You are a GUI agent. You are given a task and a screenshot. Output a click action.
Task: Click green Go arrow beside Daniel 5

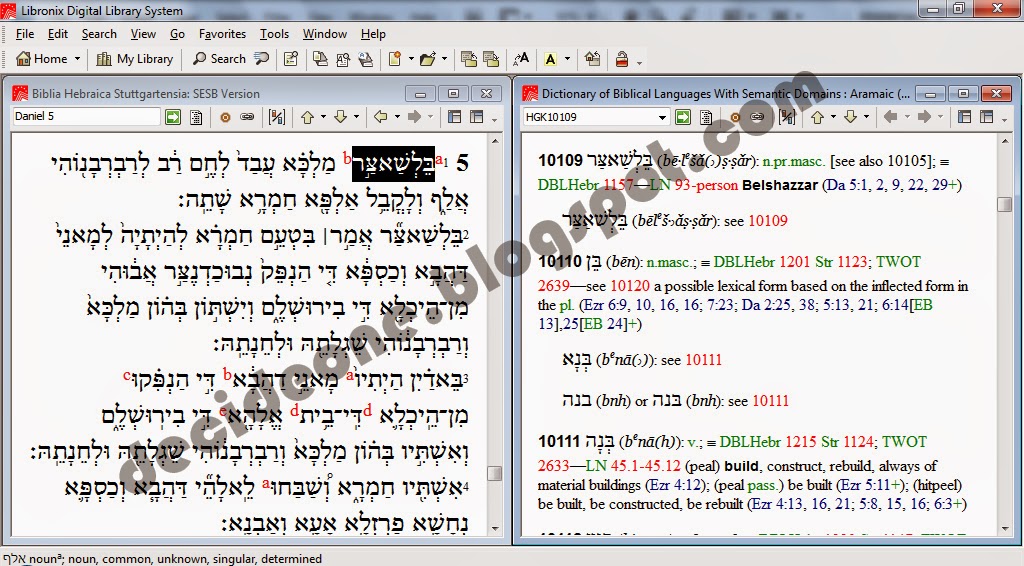point(173,117)
